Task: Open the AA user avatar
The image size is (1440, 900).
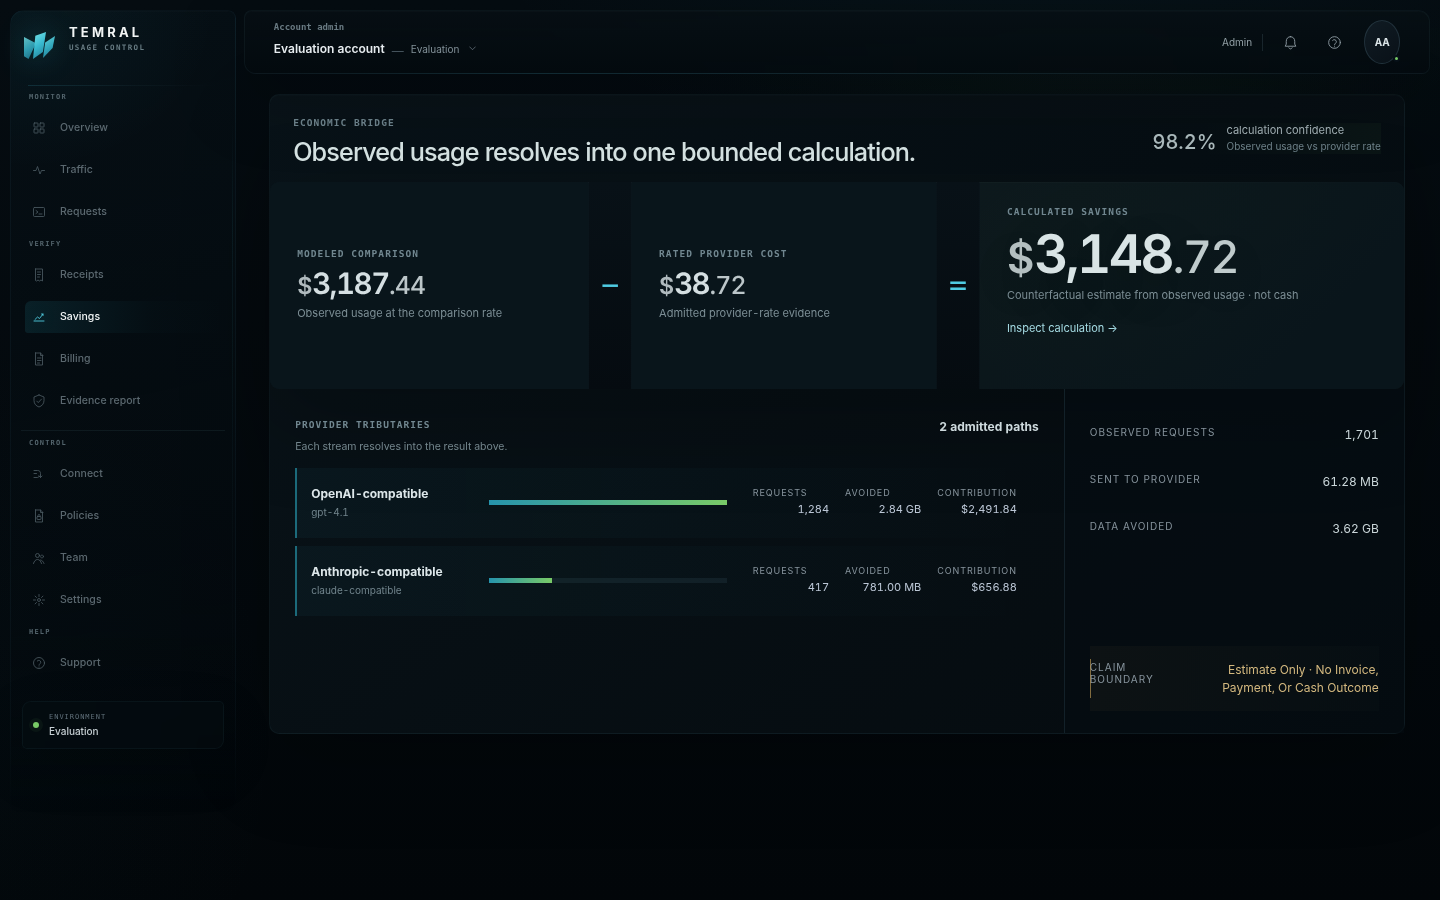Action: [1382, 42]
